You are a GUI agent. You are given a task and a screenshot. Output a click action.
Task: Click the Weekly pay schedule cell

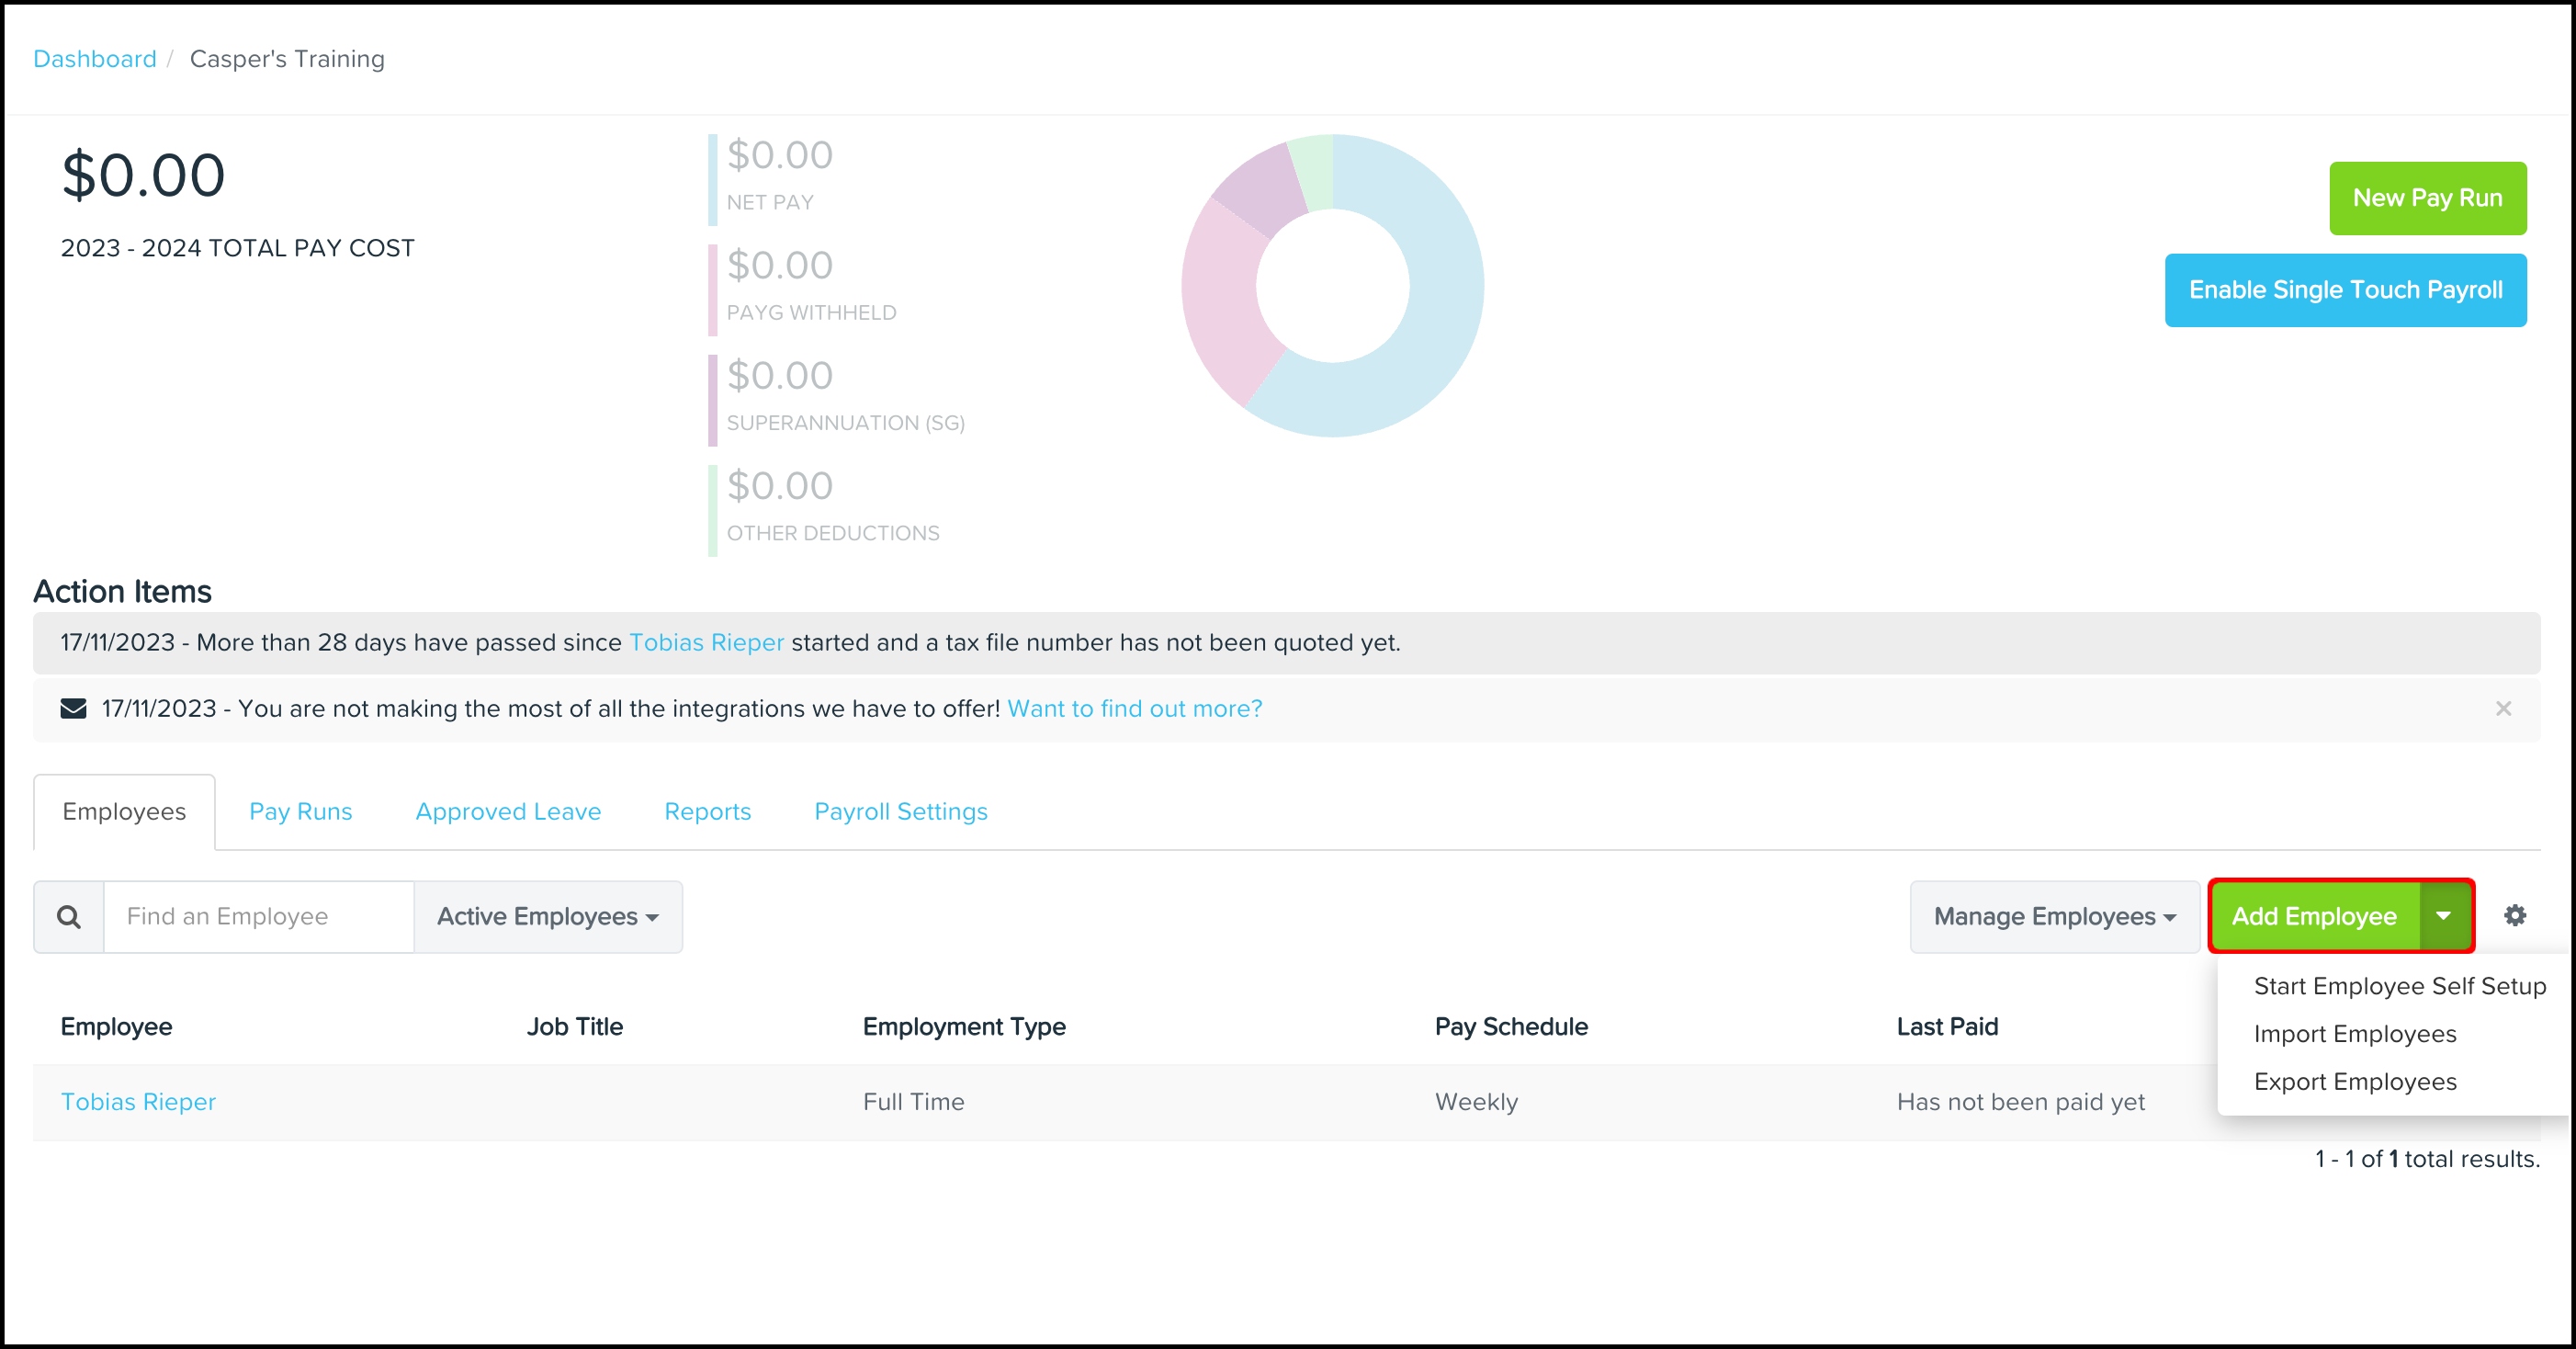point(1476,1102)
